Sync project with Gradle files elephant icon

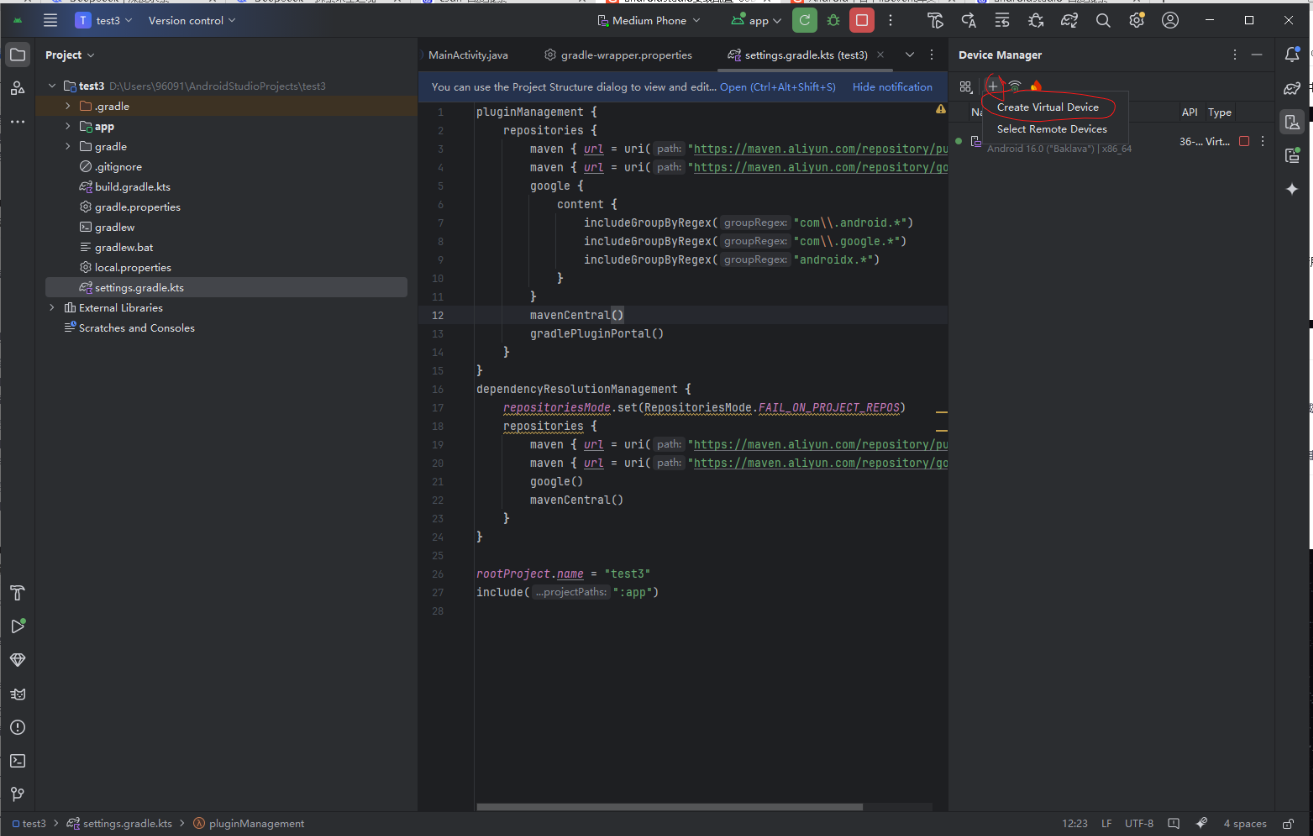[1069, 20]
